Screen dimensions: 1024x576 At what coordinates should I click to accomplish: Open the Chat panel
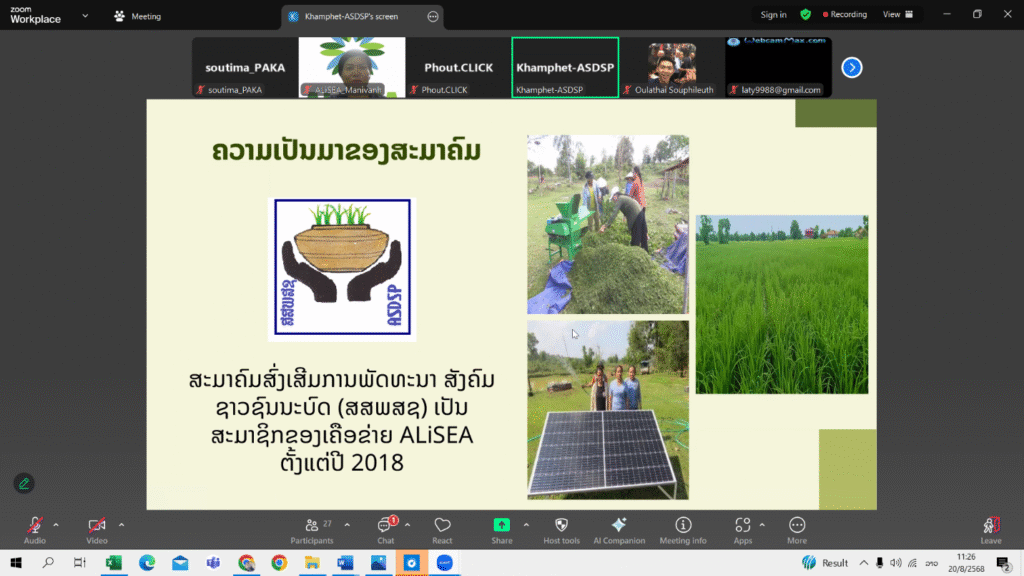385,530
